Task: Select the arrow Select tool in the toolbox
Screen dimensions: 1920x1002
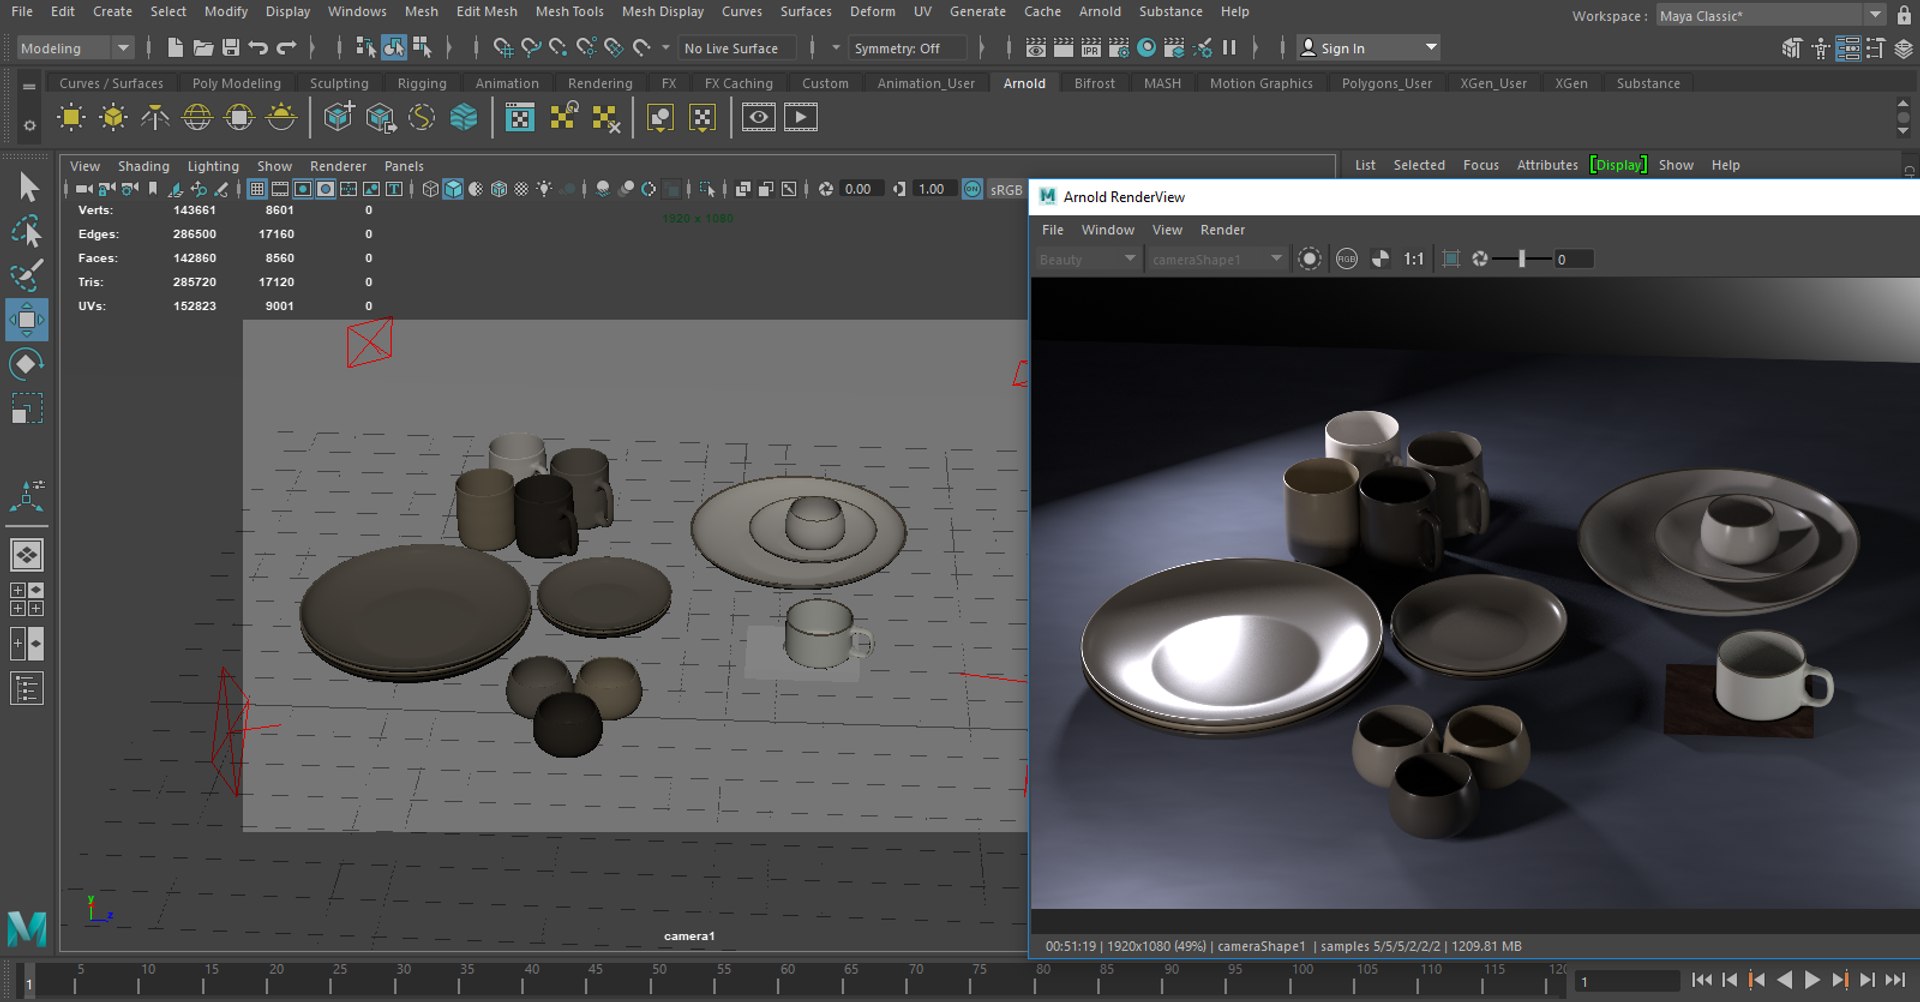Action: [x=27, y=187]
